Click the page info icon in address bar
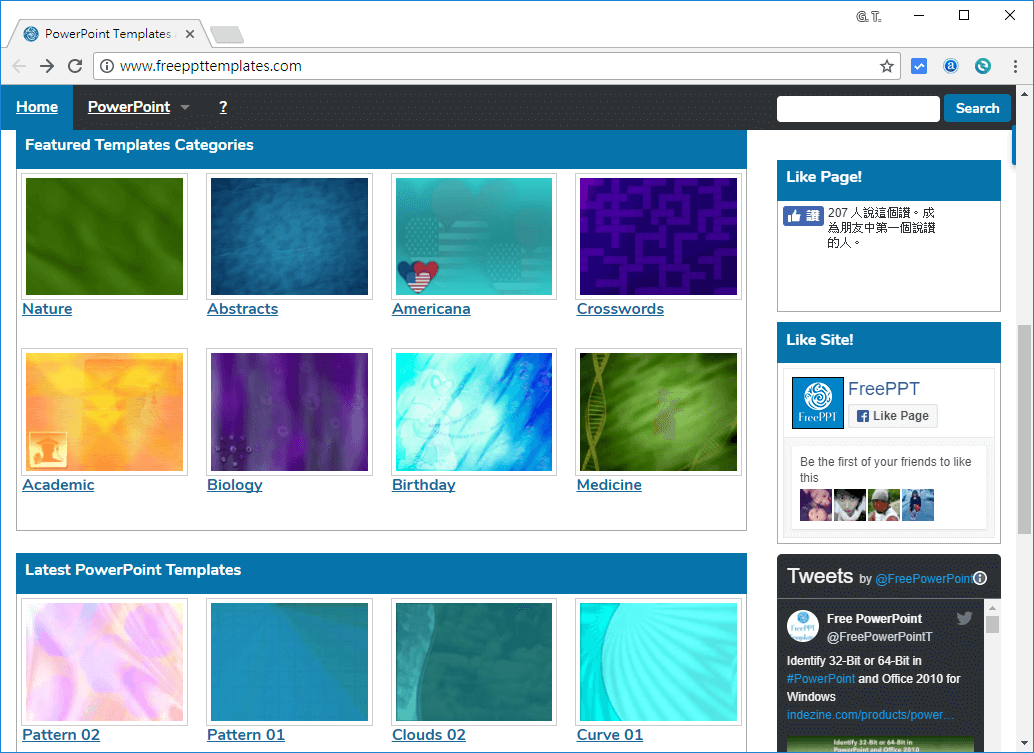Screen dimensions: 1034x753 click(106, 66)
